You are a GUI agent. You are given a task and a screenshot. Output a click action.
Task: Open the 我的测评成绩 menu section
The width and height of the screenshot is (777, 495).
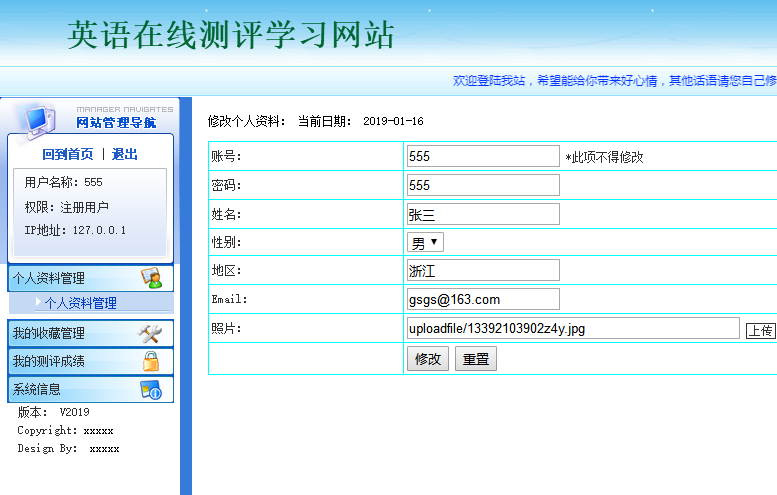(x=91, y=361)
